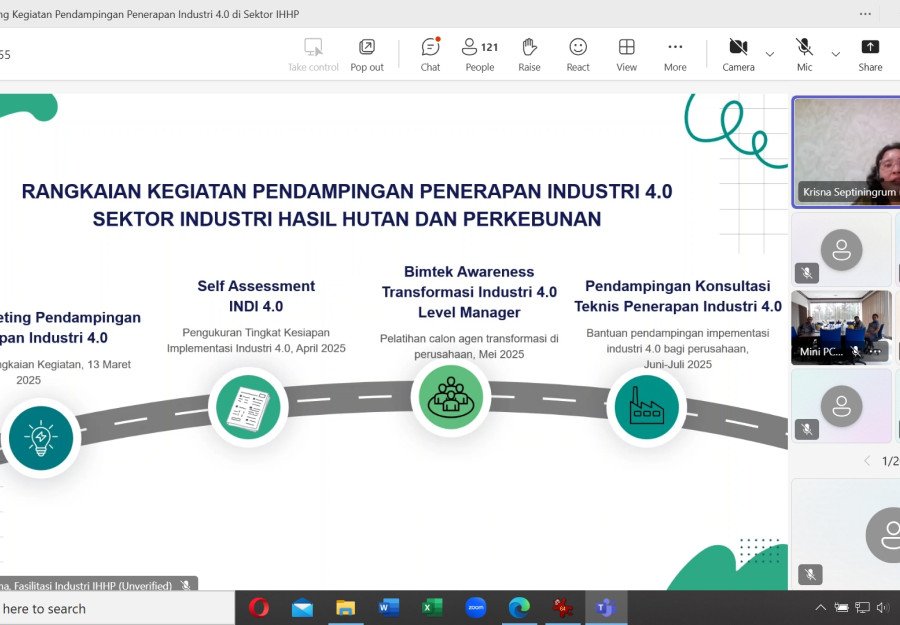Open Opera browser from the taskbar
The width and height of the screenshot is (900, 625).
tap(259, 608)
